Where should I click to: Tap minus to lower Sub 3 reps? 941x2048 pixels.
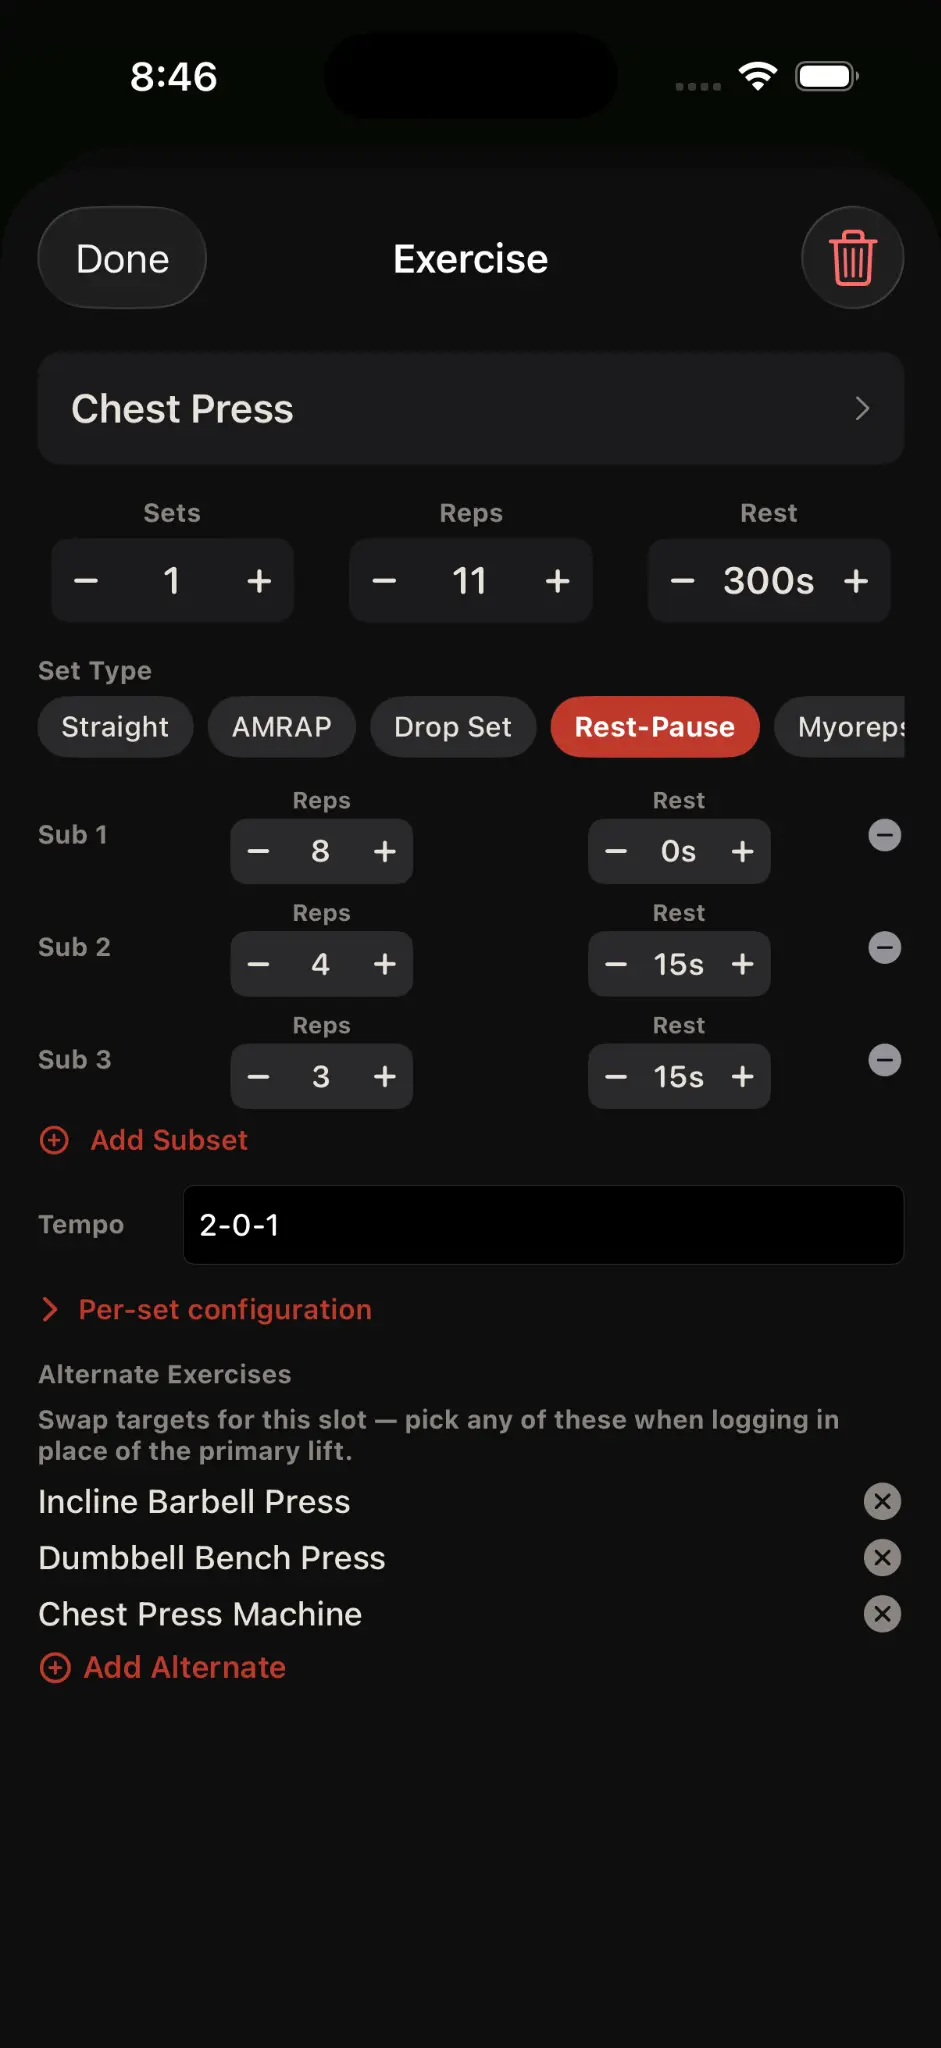[258, 1076]
